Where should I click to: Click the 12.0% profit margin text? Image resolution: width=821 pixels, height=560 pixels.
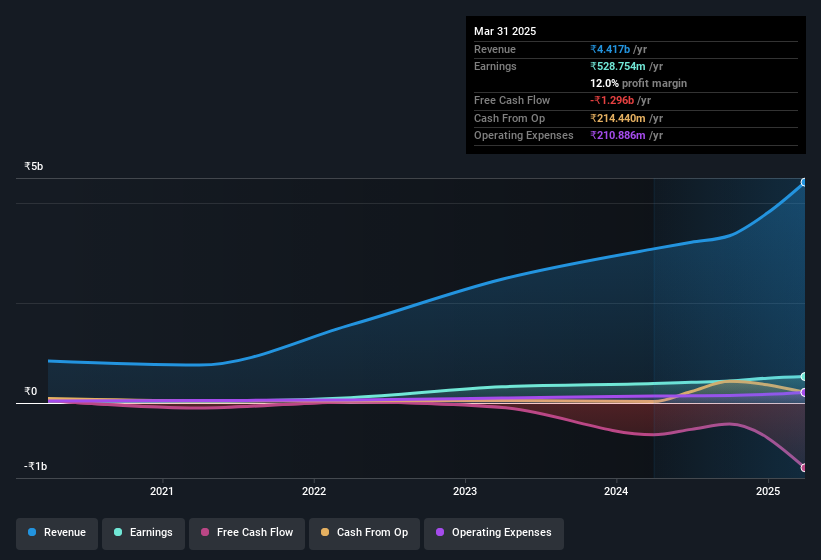click(638, 83)
